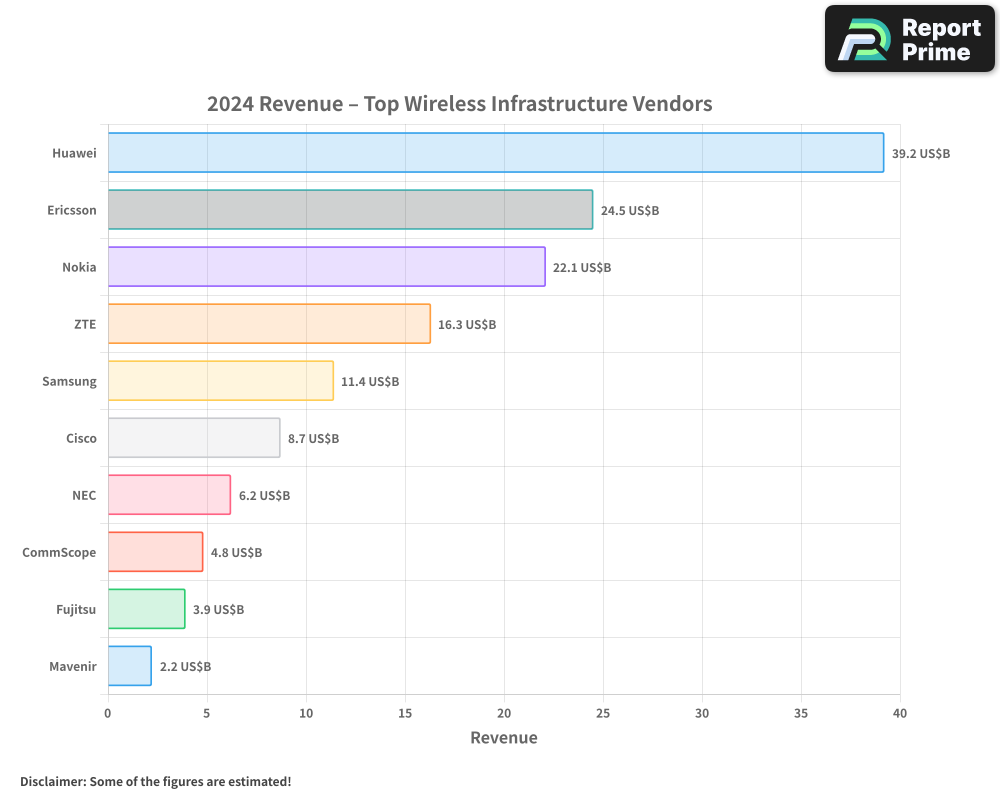Select the 11.4 US$B value label
This screenshot has width=1000, height=800.
(x=370, y=381)
